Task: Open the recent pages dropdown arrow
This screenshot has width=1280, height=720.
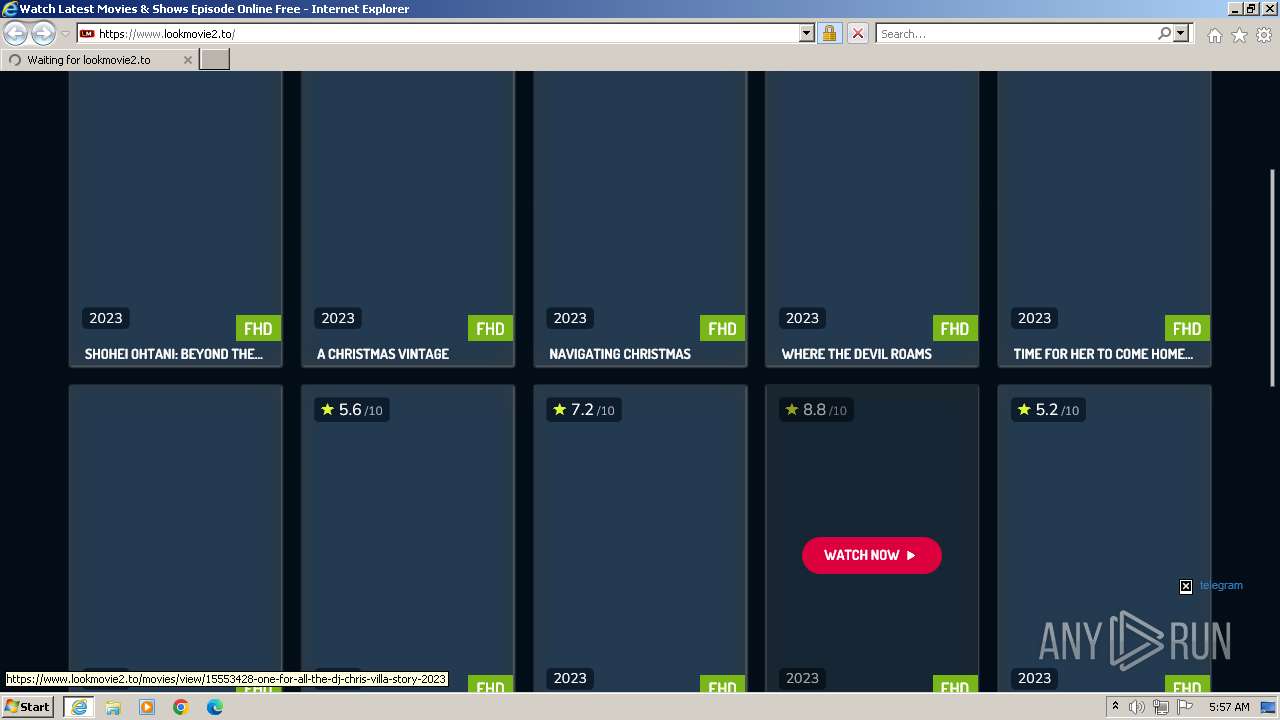Action: 65,34
